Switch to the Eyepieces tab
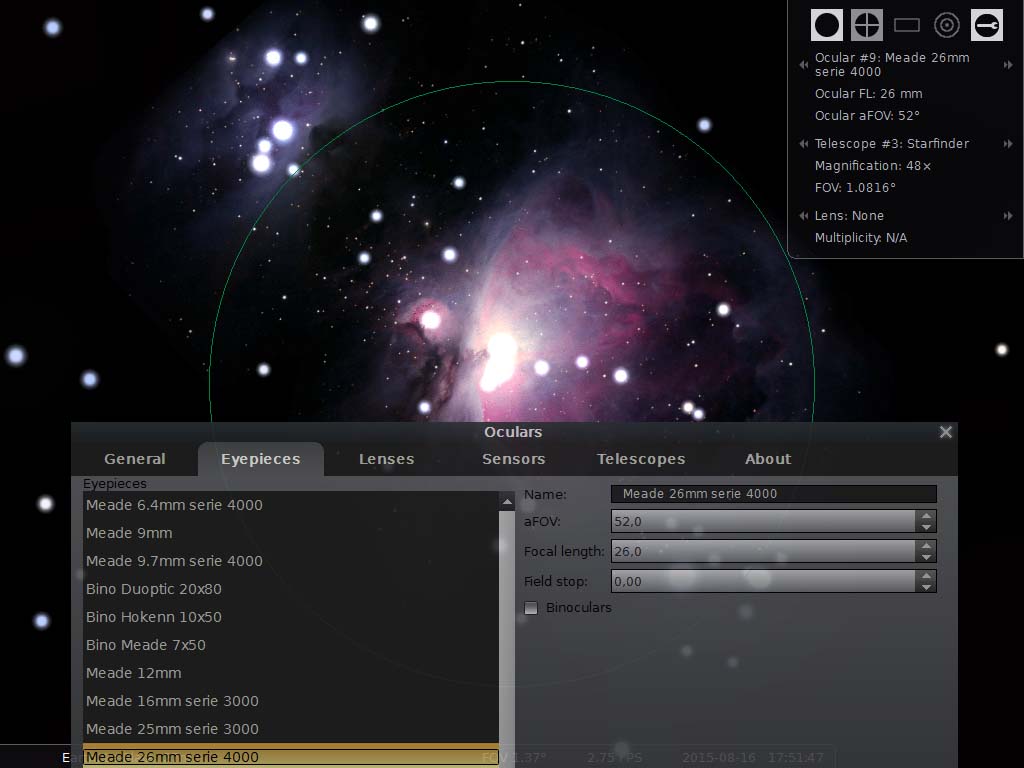The width and height of the screenshot is (1024, 768). 261,459
